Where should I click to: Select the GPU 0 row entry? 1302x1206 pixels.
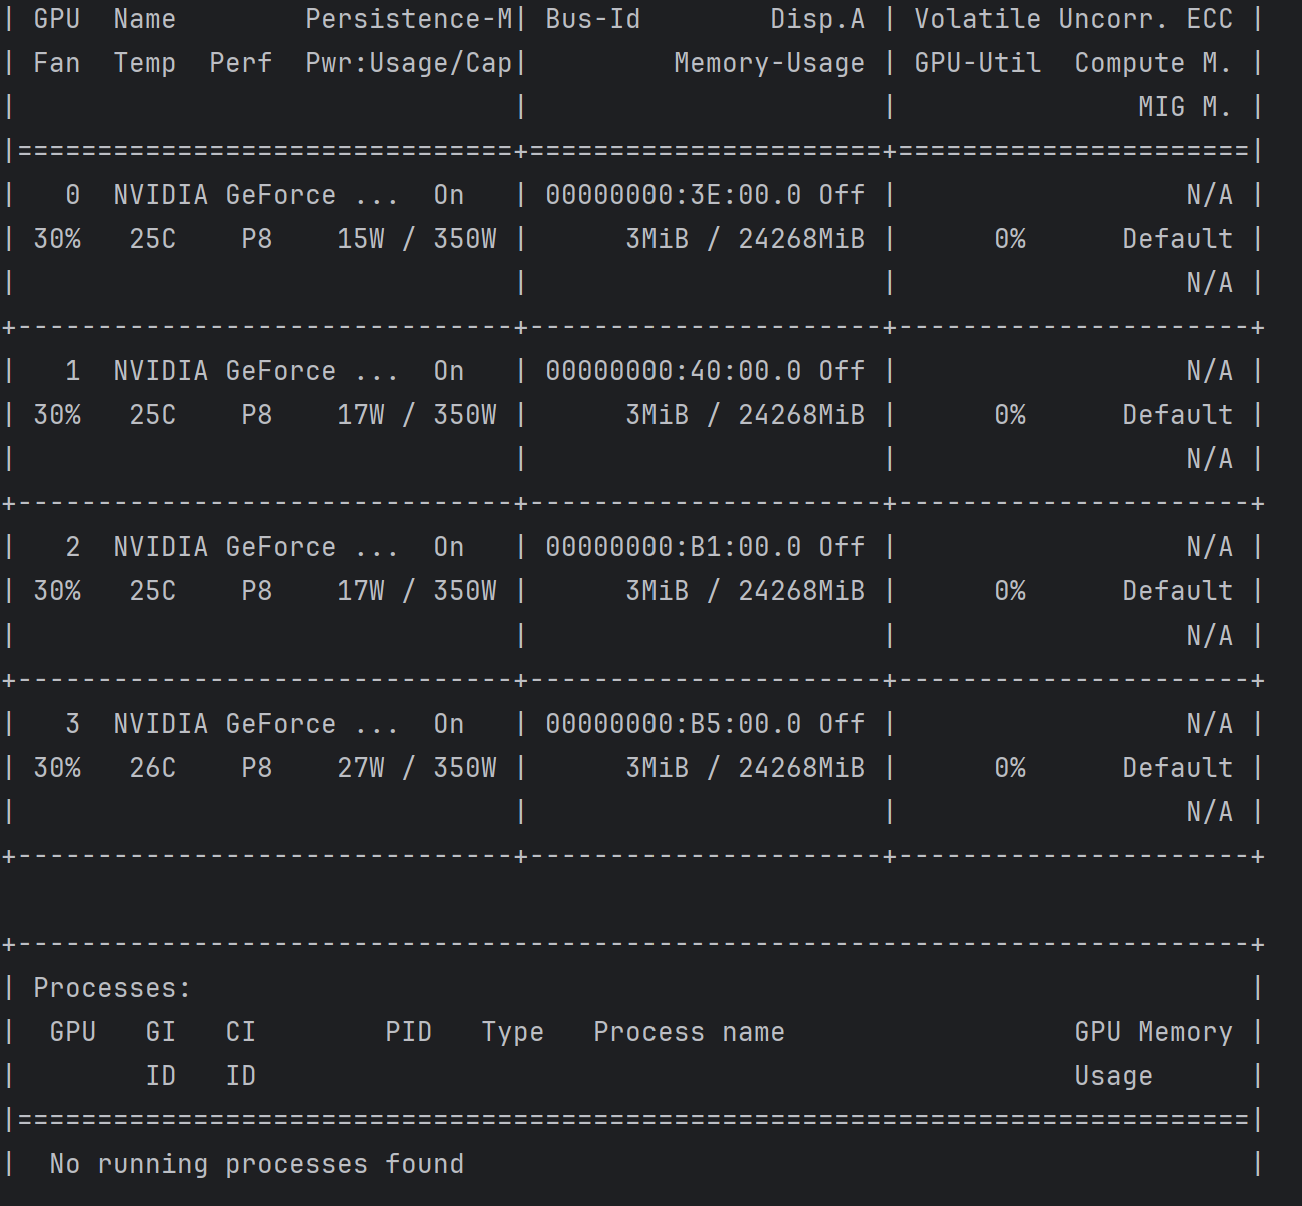(x=71, y=194)
